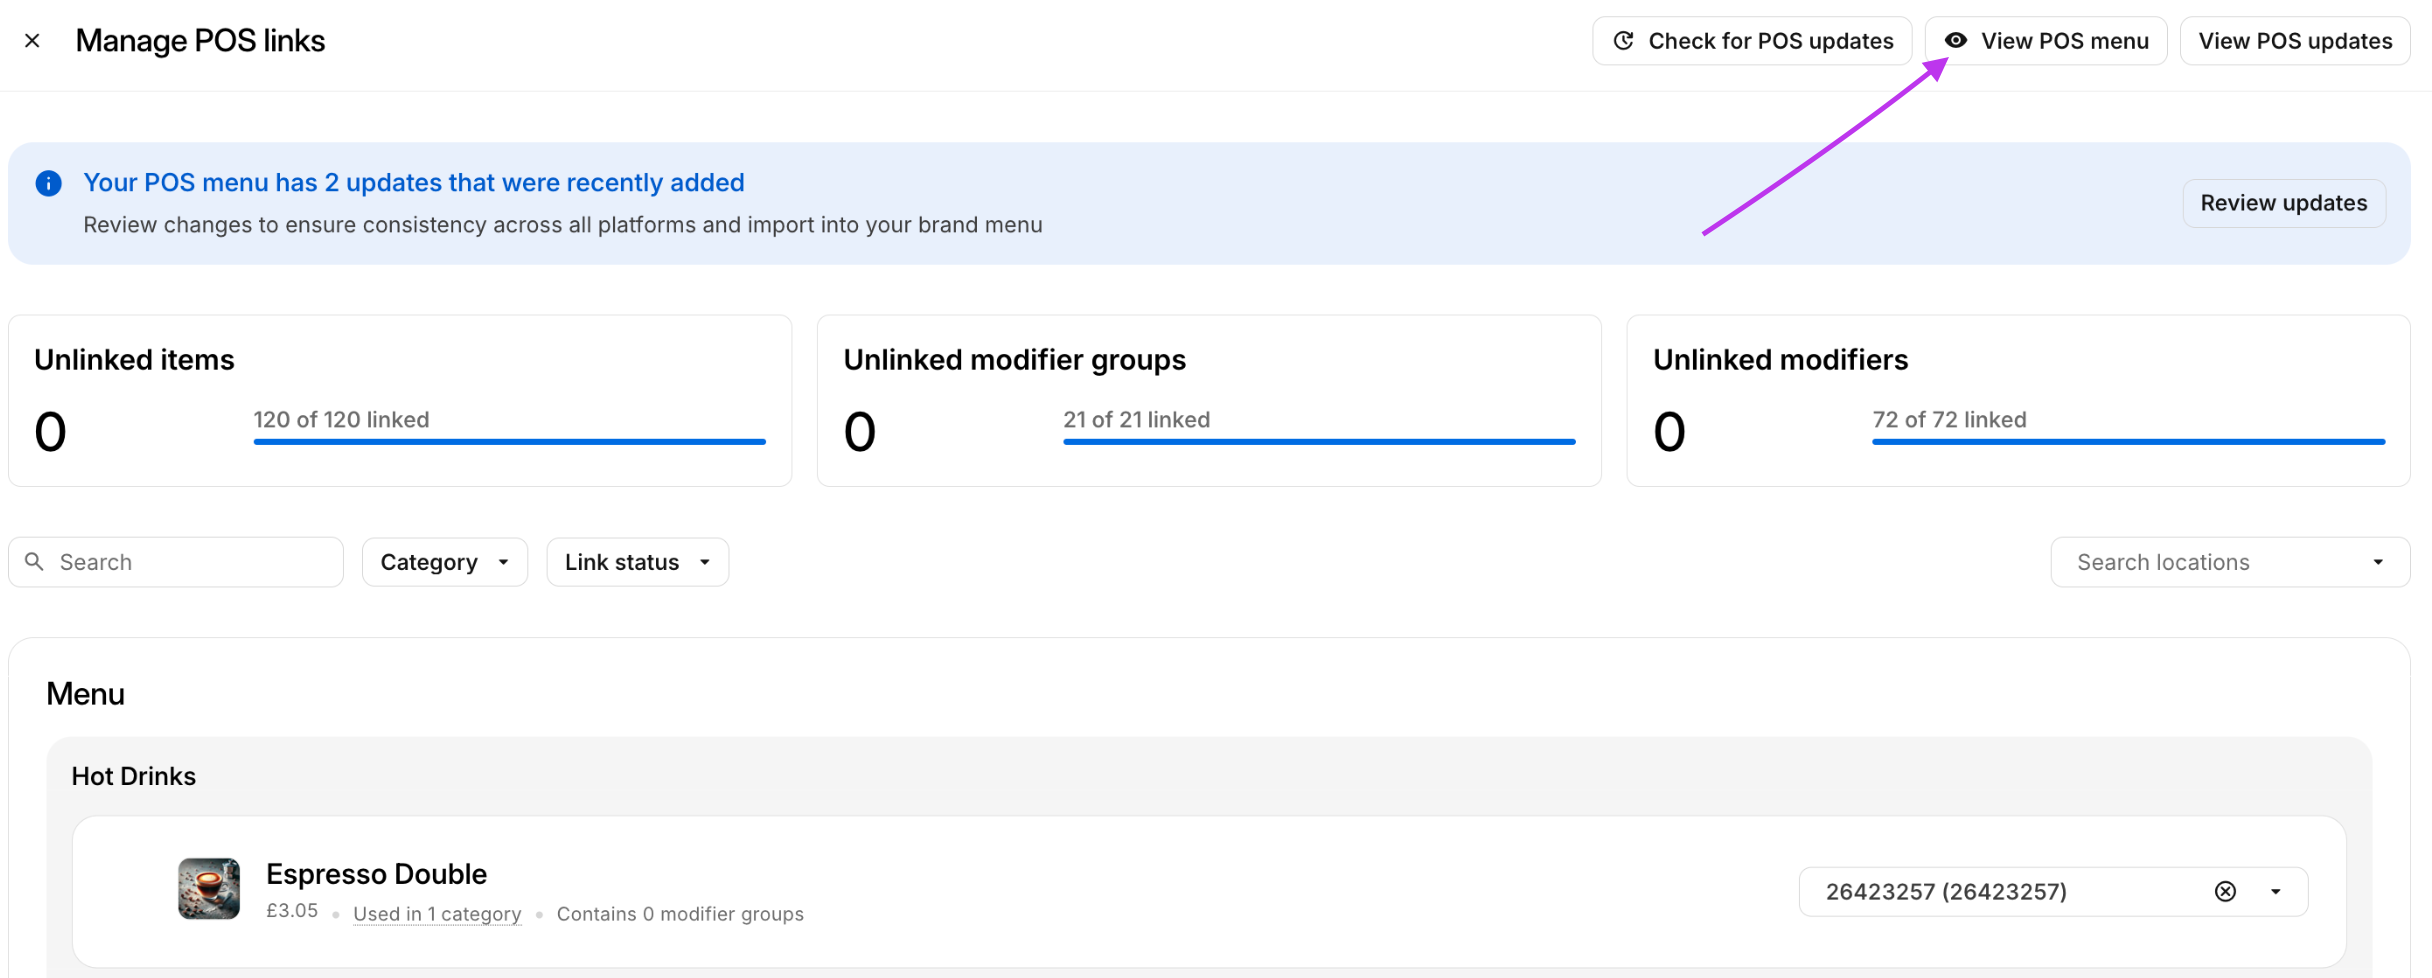Click the Hot Drinks category heading

(x=134, y=776)
